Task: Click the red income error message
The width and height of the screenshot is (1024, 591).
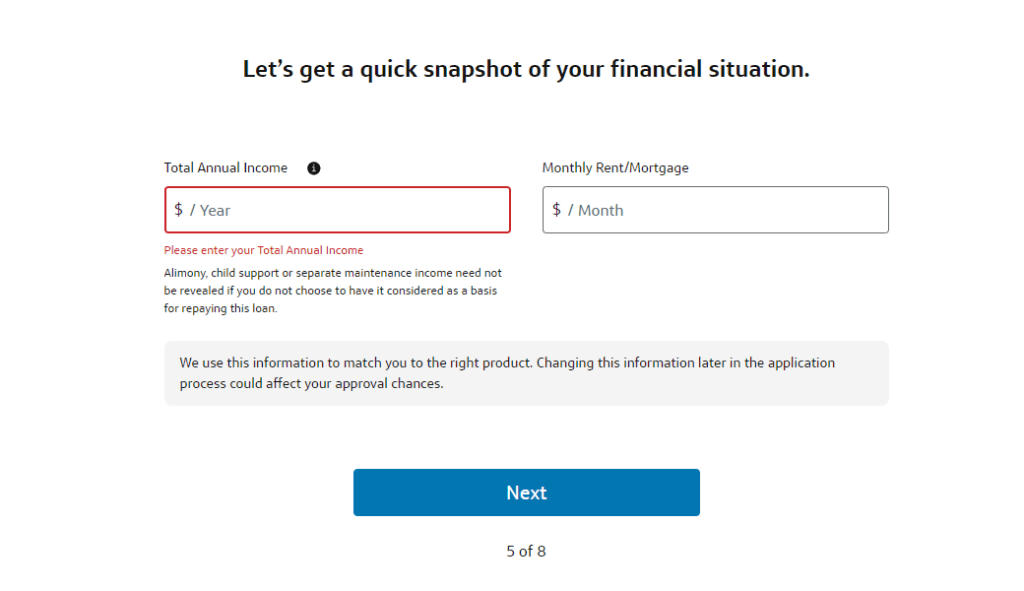Action: (x=264, y=250)
